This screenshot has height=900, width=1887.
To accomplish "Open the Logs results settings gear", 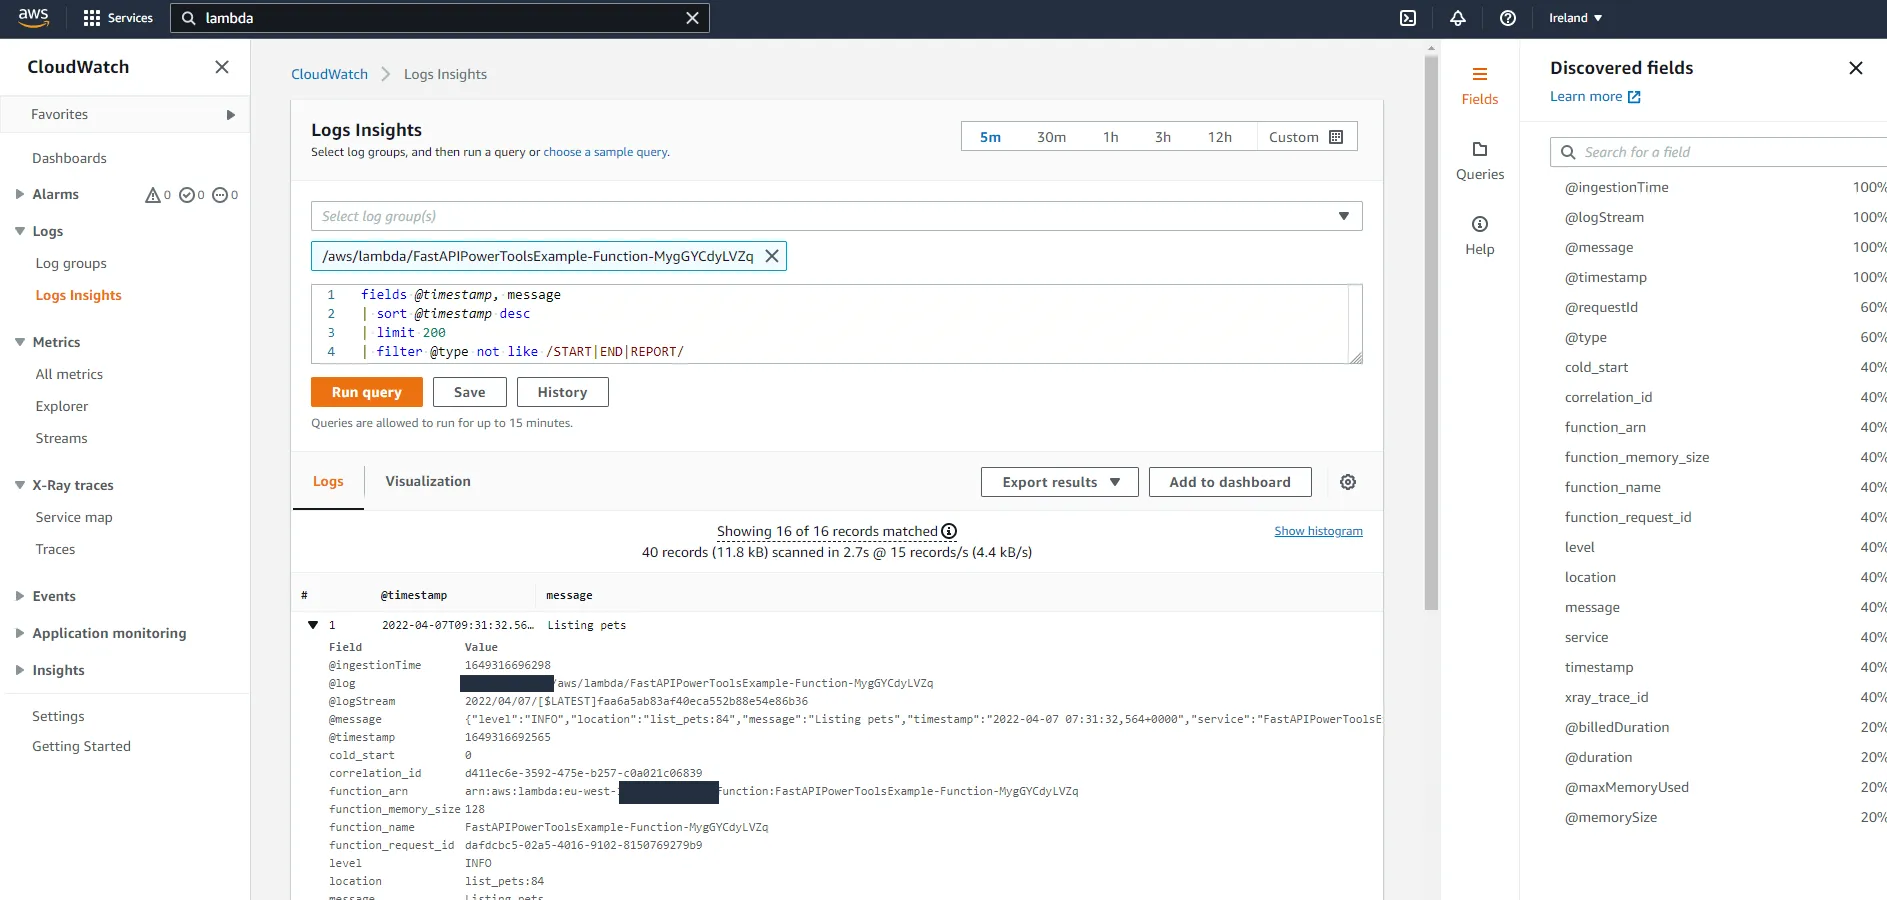I will (x=1347, y=481).
